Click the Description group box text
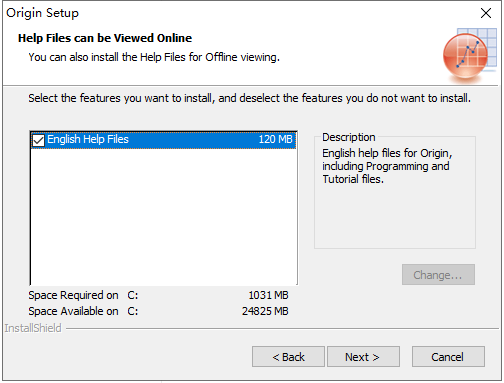504x383 pixels. tap(387, 166)
